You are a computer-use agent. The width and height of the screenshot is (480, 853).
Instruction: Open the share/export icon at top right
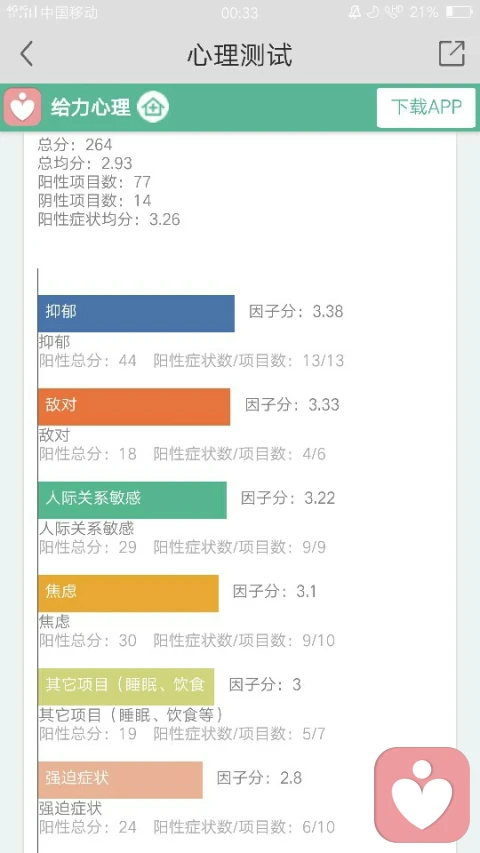point(452,53)
